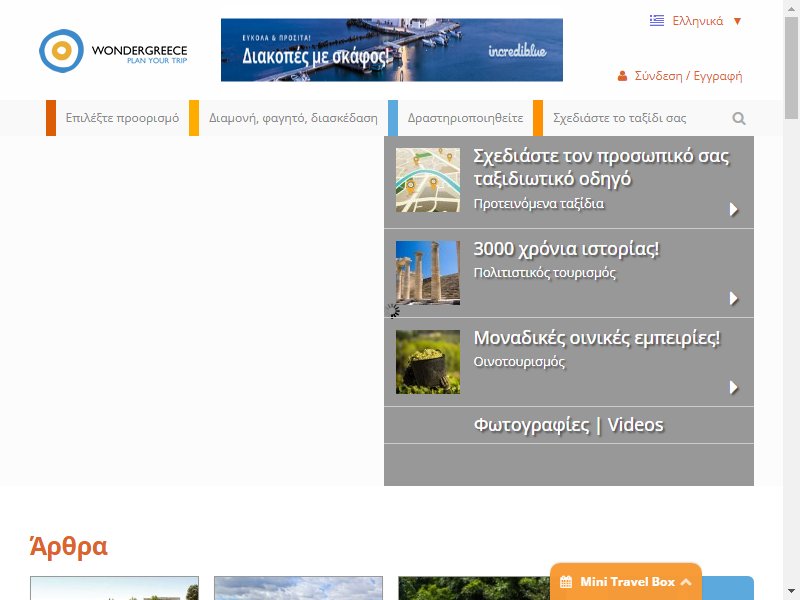The width and height of the screenshot is (800, 600).
Task: Open the Σχεδιάστε το ταξίδι σας menu
Action: click(619, 118)
